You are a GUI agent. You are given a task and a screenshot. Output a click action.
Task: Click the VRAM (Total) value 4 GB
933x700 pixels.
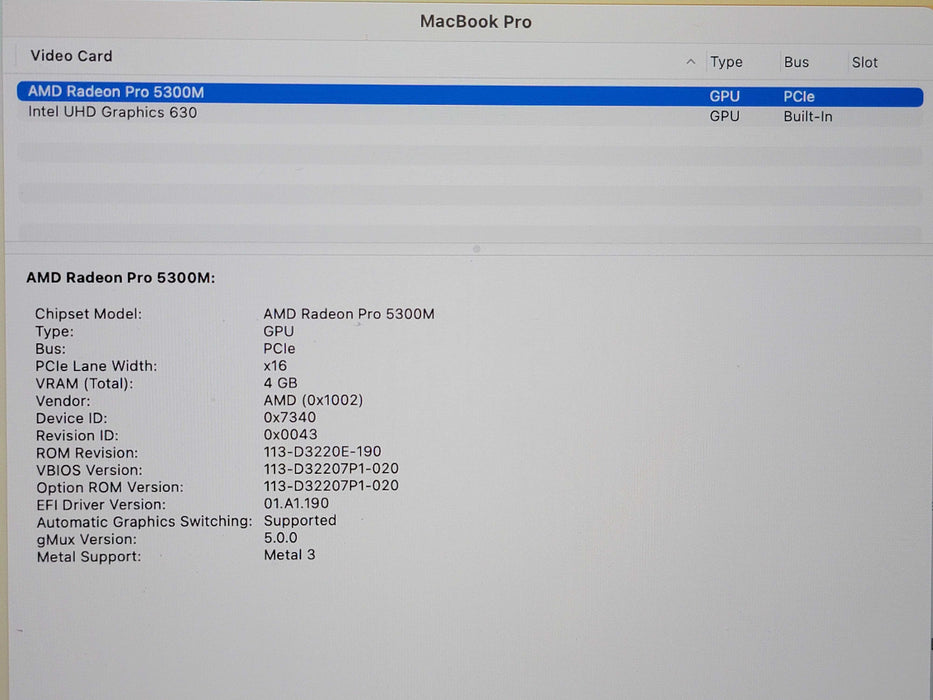(280, 383)
